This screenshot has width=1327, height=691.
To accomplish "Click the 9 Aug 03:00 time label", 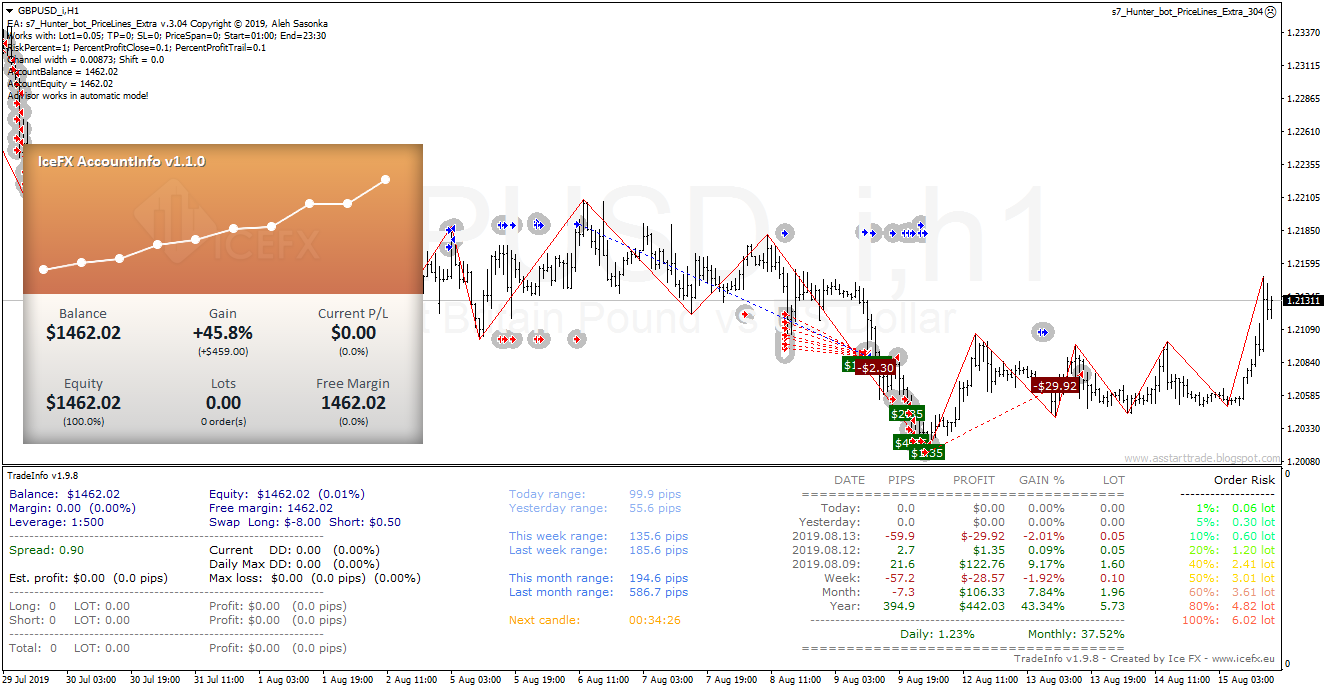I will 859,680.
